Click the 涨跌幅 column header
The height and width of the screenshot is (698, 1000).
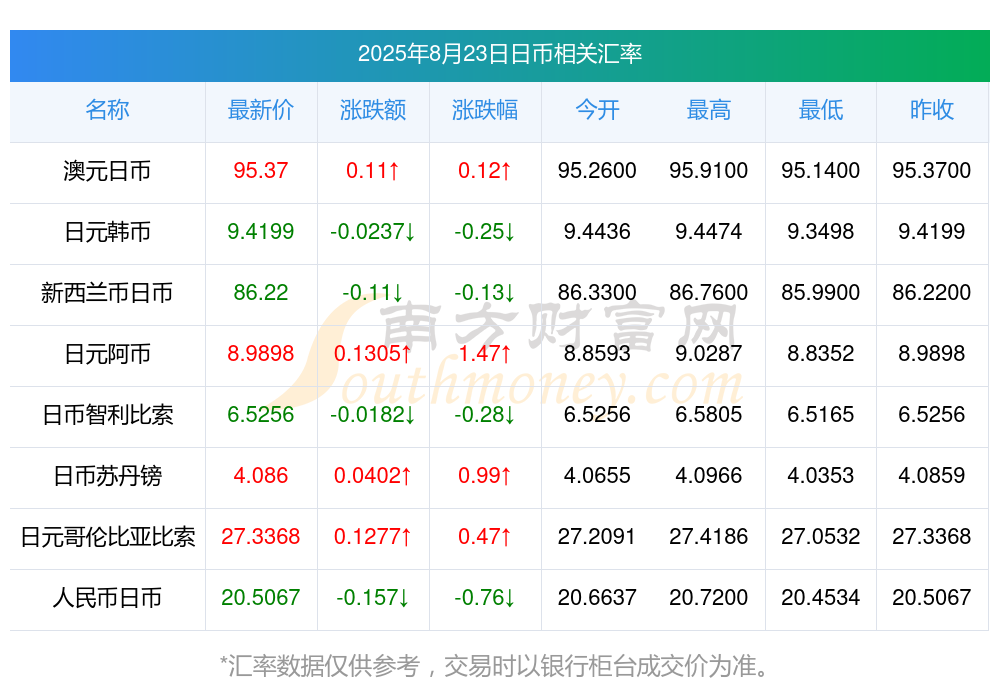click(x=485, y=110)
